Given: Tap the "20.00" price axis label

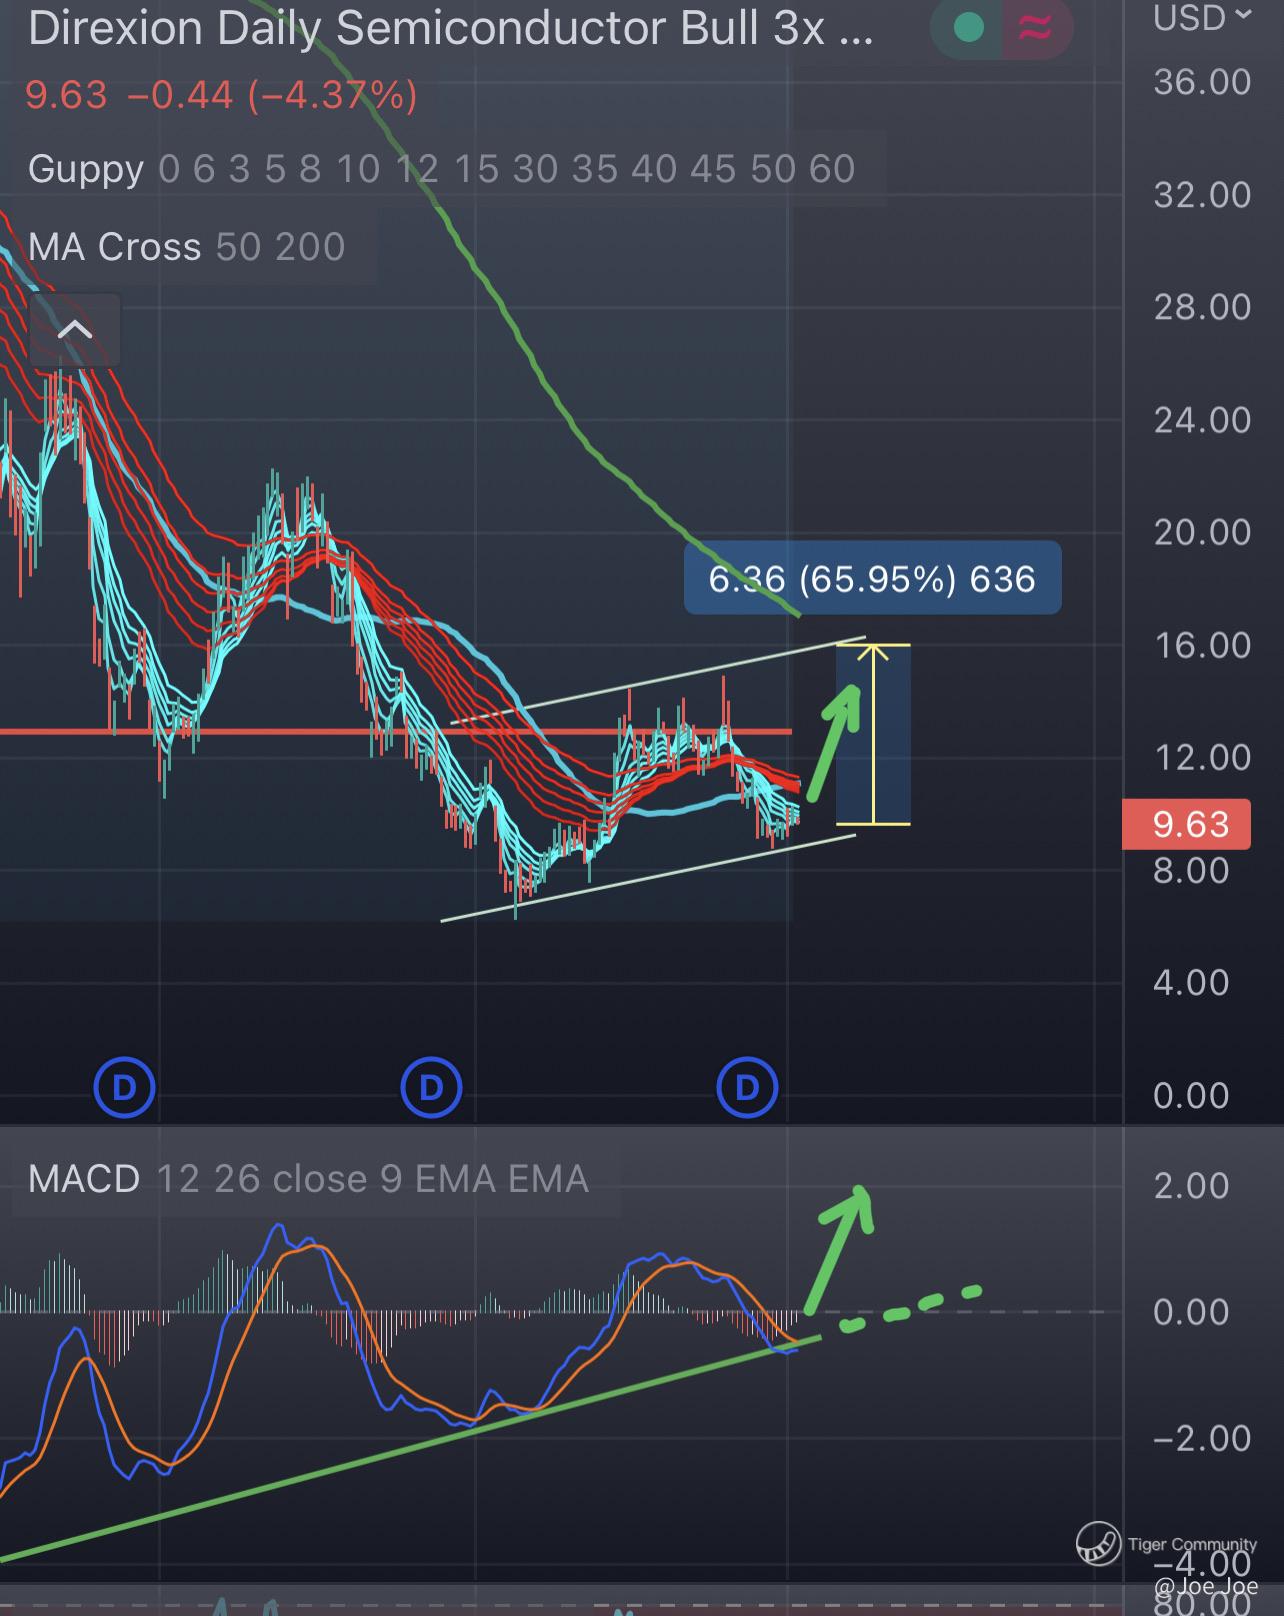Looking at the screenshot, I should coord(1202,532).
